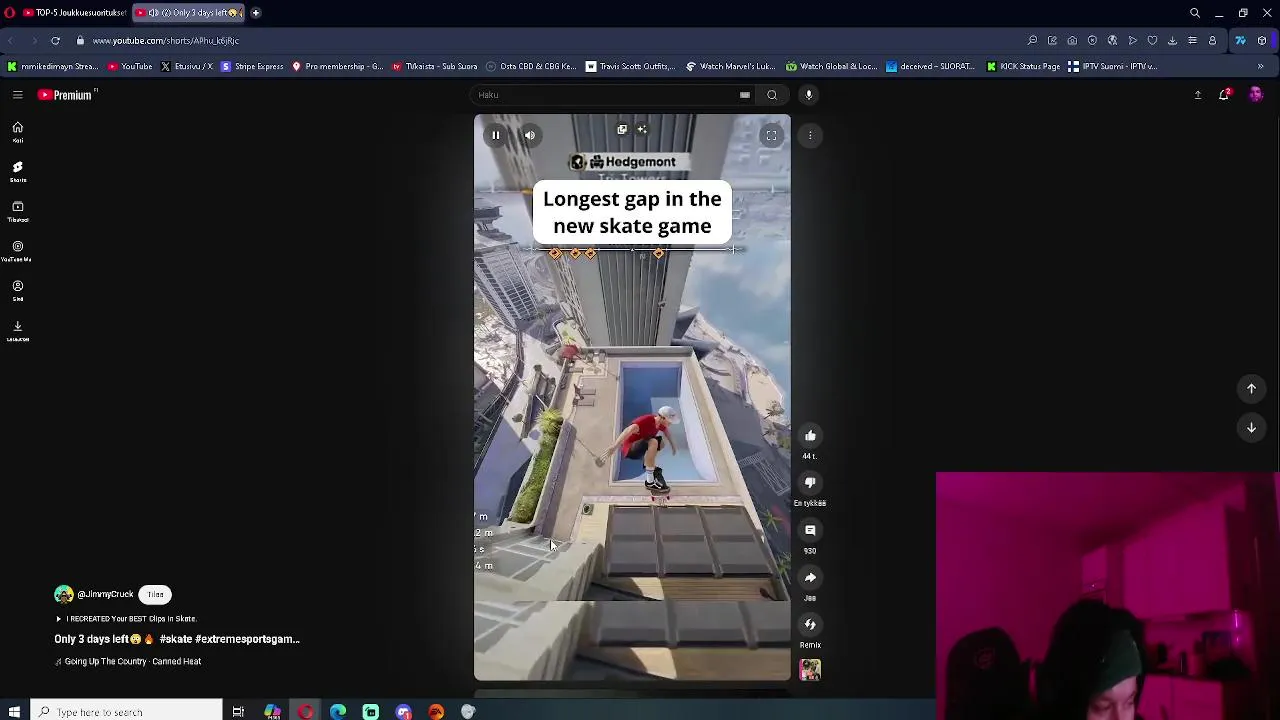Viewport: 1280px width, 720px height.
Task: Open the comments panel showing 930
Action: point(810,530)
